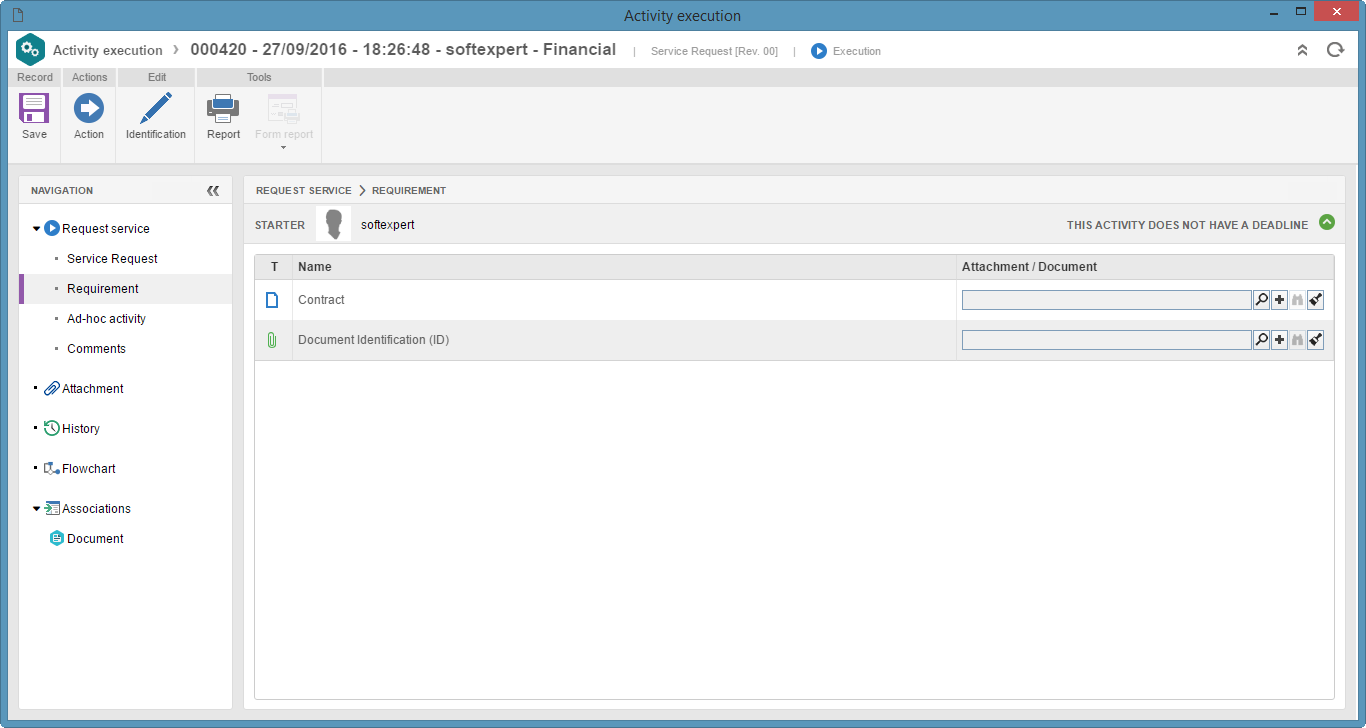
Task: Collapse the Navigation panel
Action: click(213, 190)
